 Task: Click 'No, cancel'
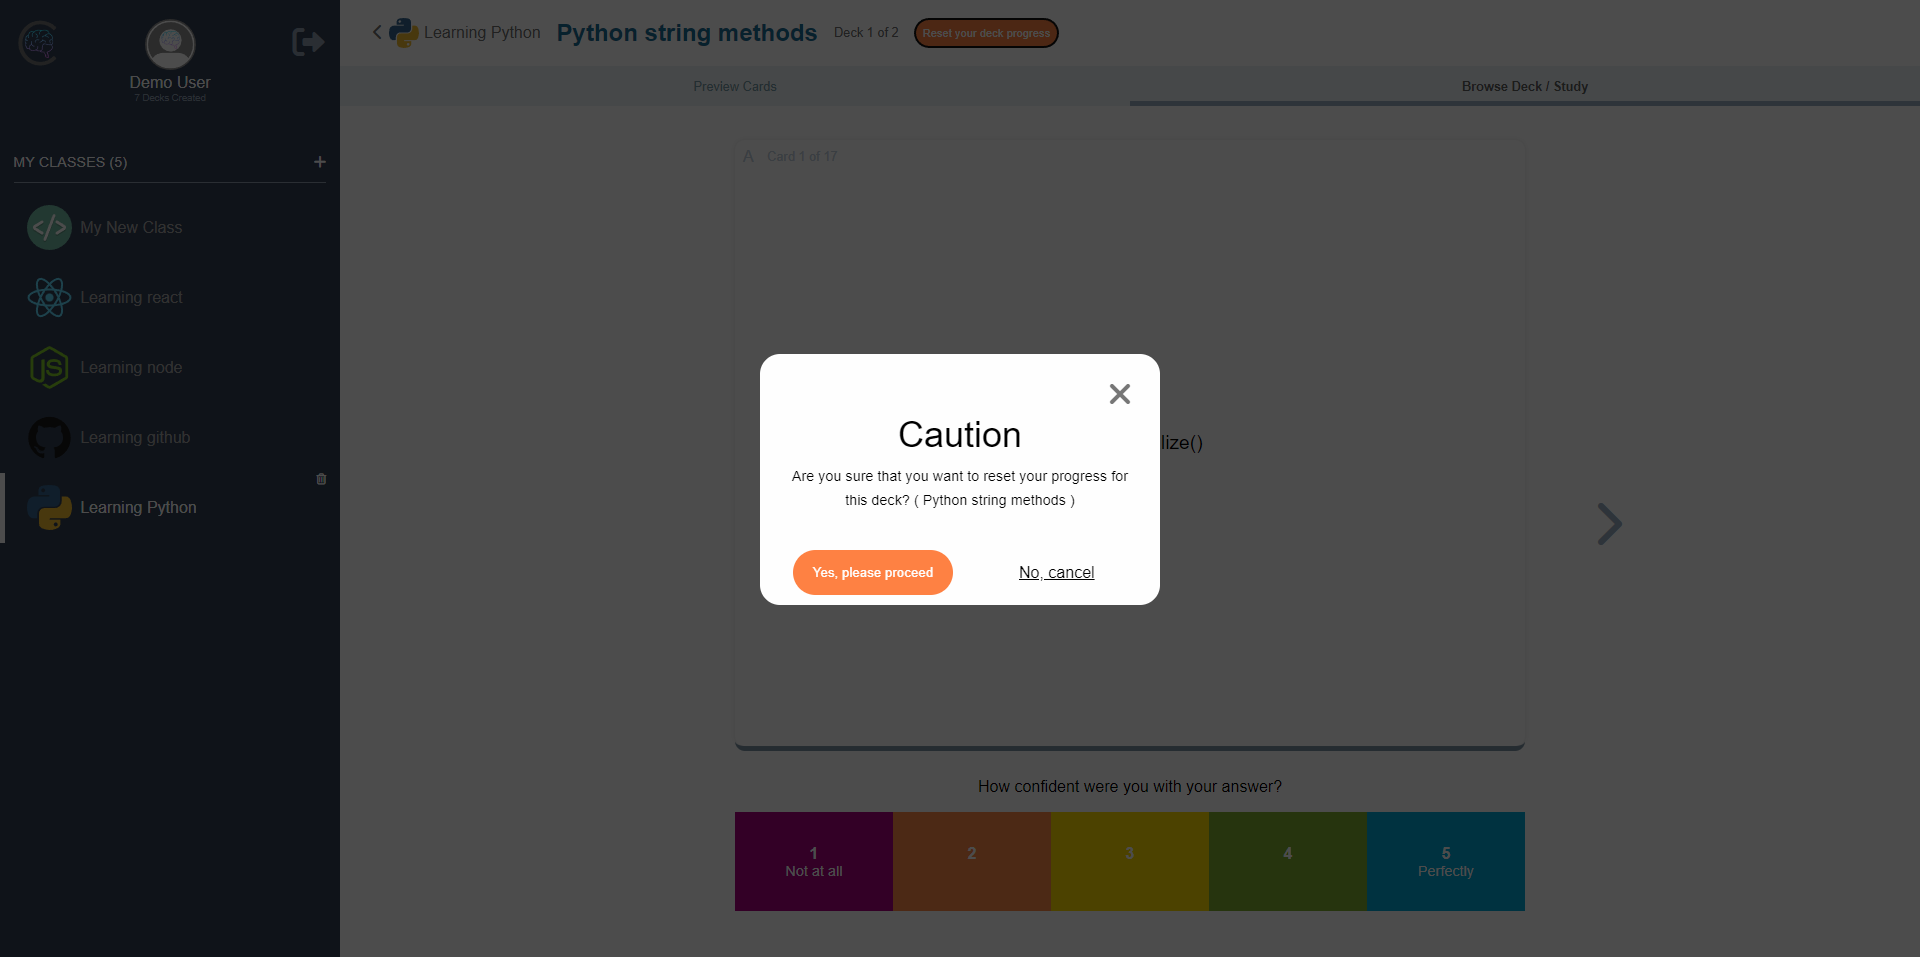(x=1056, y=572)
